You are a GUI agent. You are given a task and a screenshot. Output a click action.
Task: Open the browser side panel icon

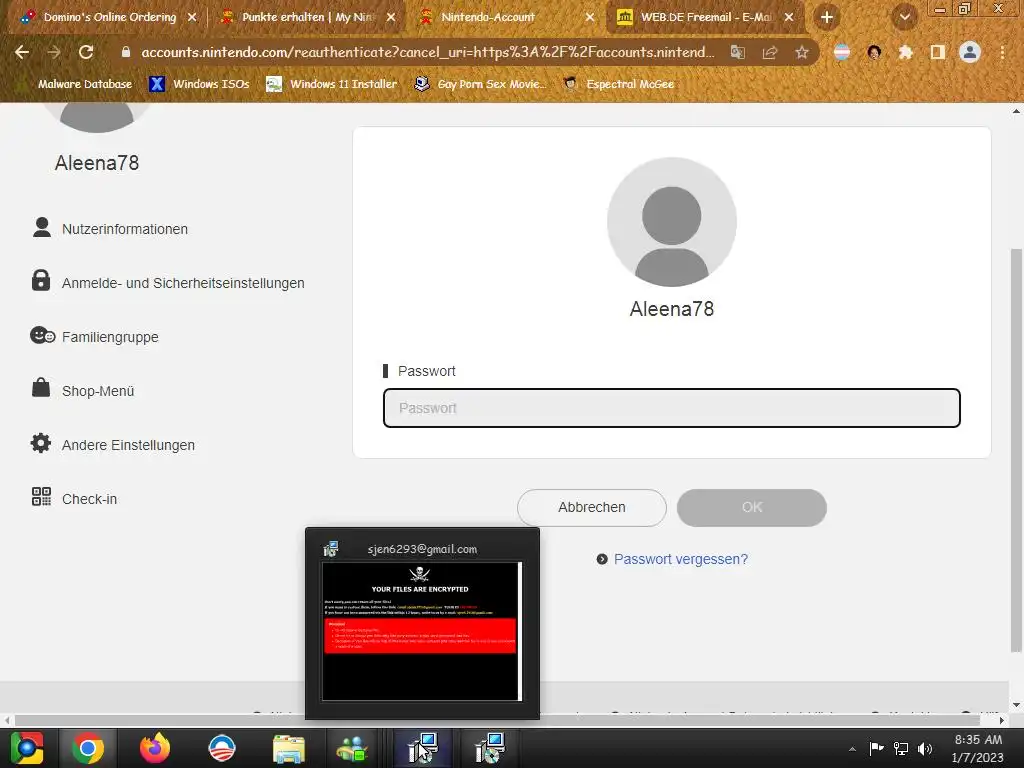tap(938, 52)
